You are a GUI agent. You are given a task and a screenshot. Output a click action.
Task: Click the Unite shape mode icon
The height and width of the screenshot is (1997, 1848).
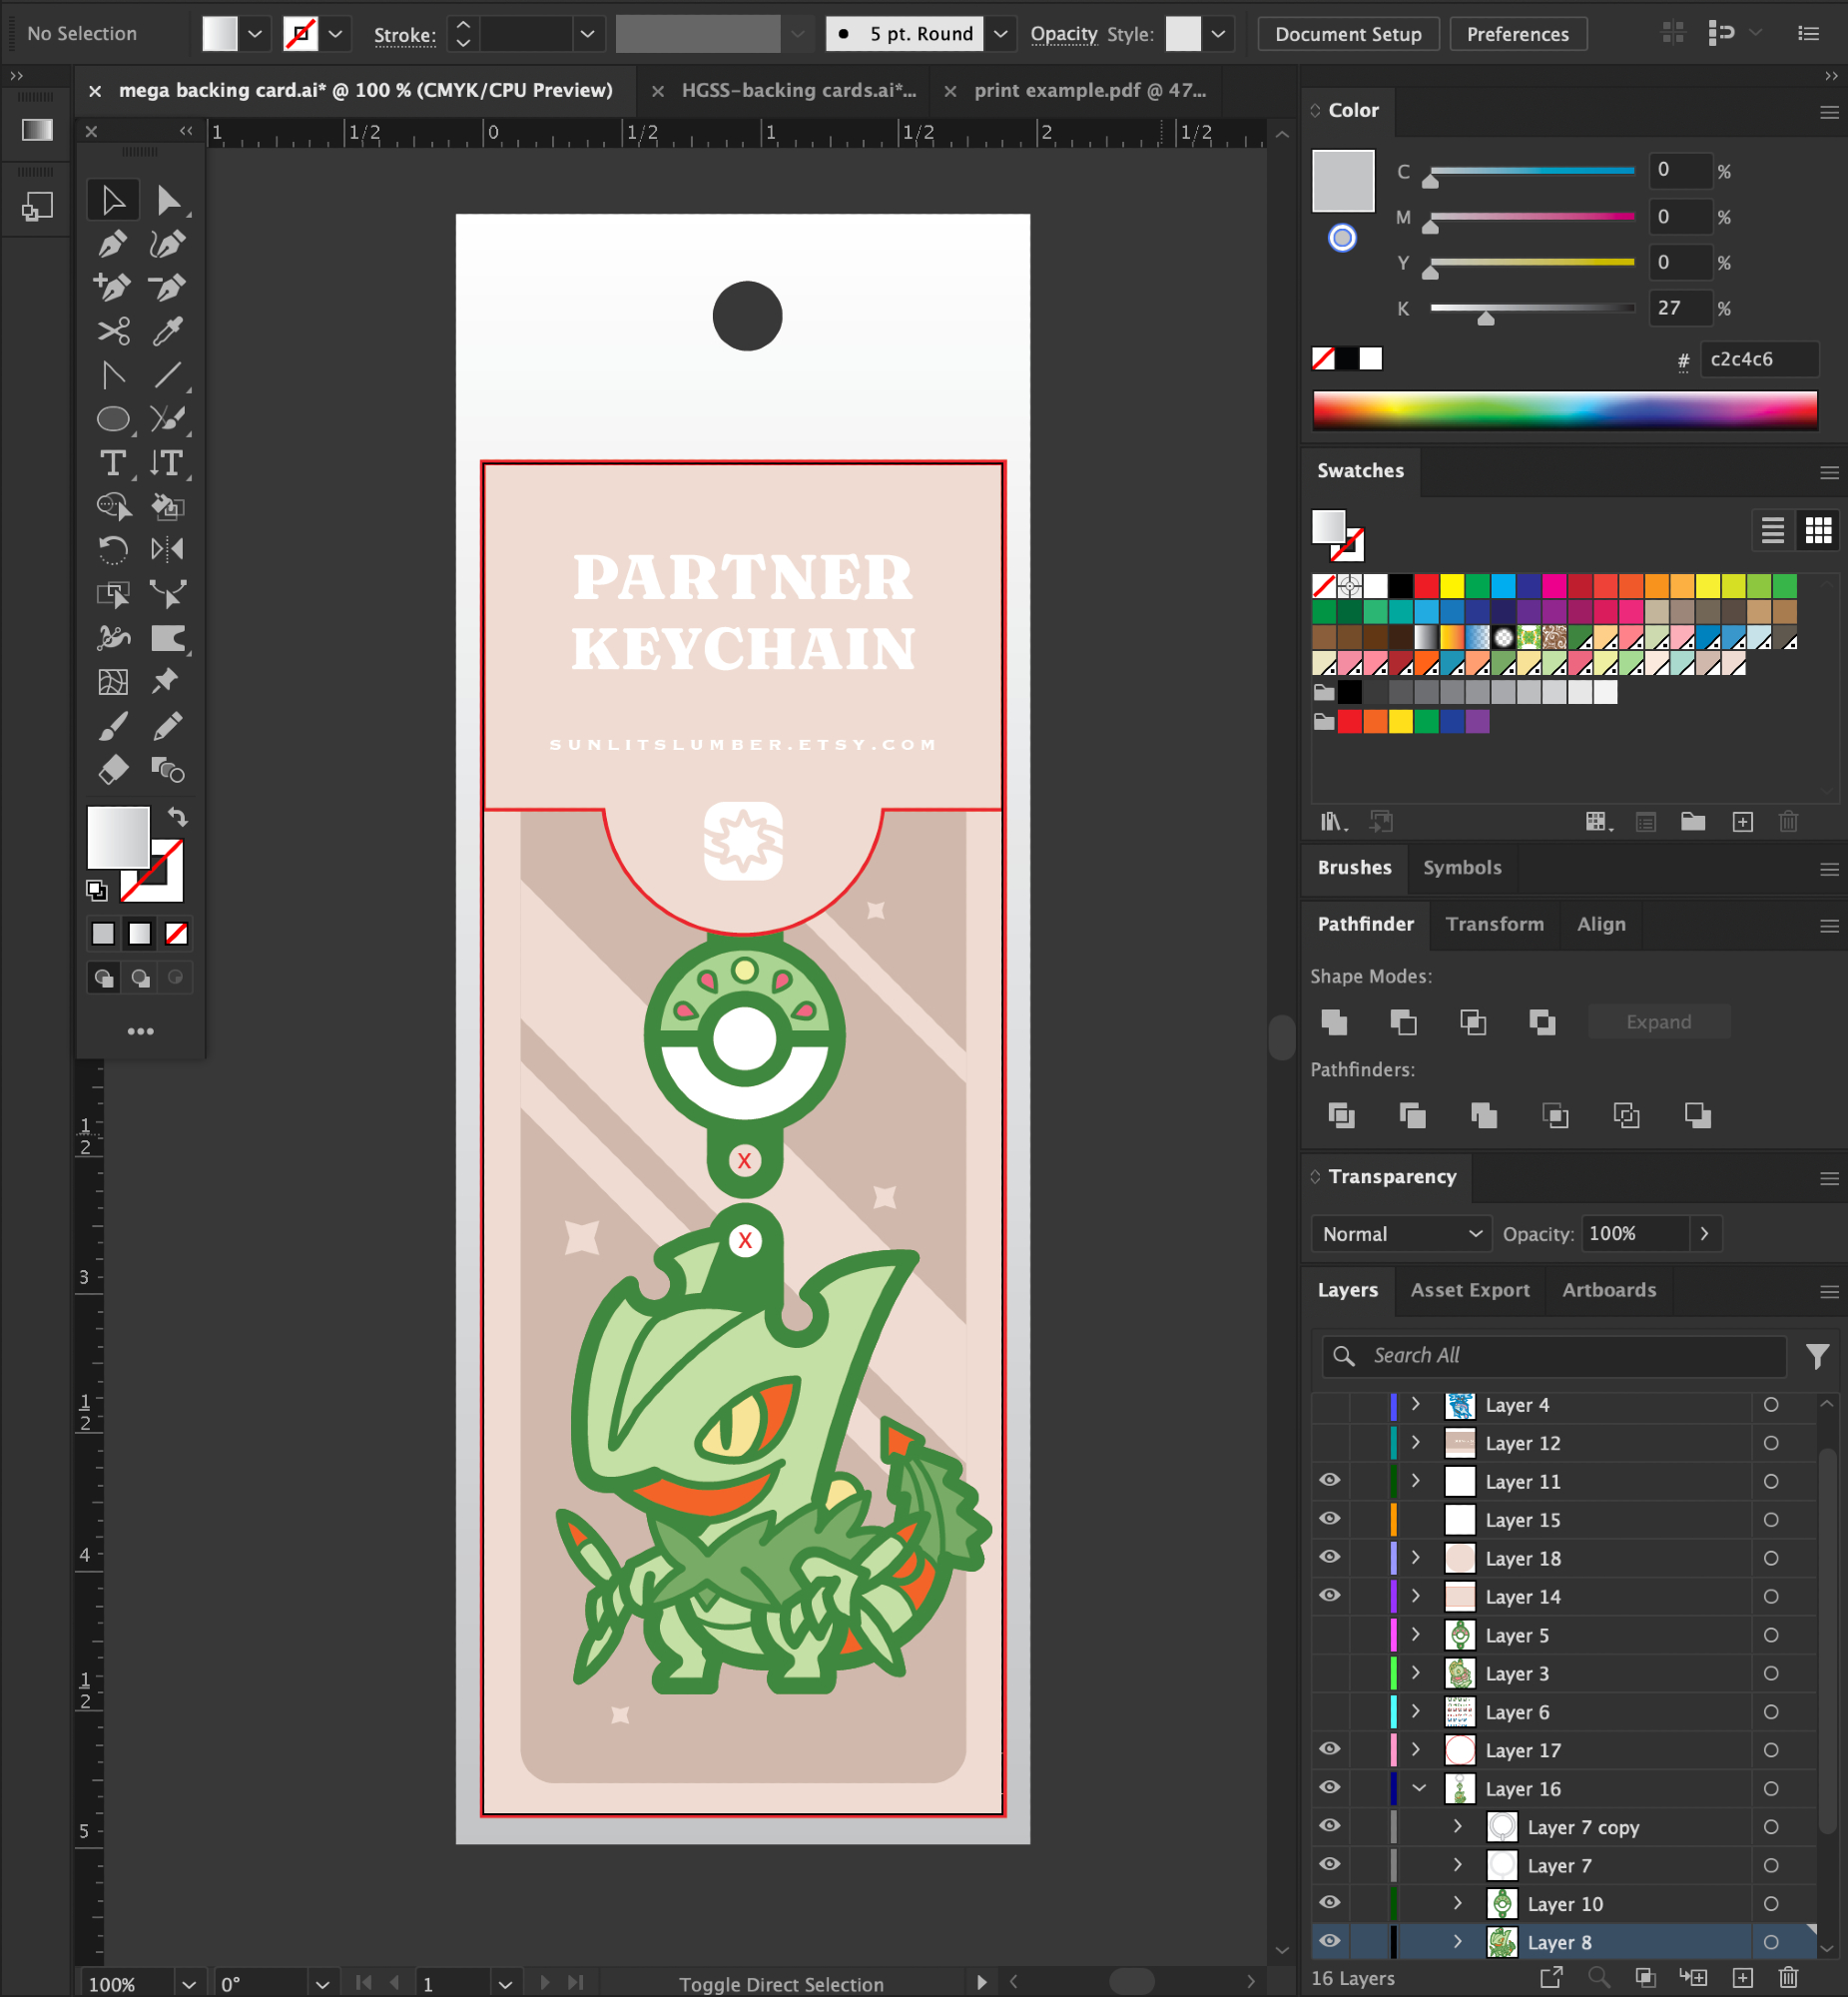pyautogui.click(x=1334, y=1022)
